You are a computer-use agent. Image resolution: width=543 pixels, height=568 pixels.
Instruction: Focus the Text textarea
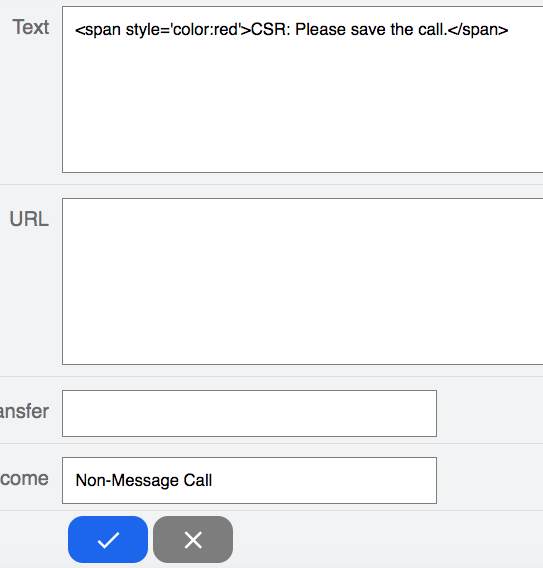[302, 89]
